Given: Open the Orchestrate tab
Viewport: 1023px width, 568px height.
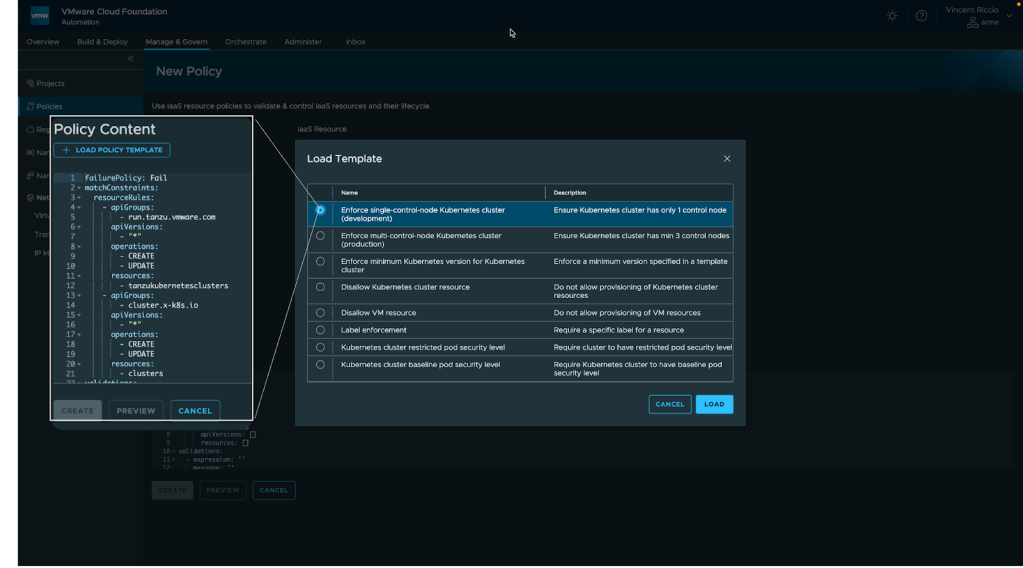Looking at the screenshot, I should [246, 42].
